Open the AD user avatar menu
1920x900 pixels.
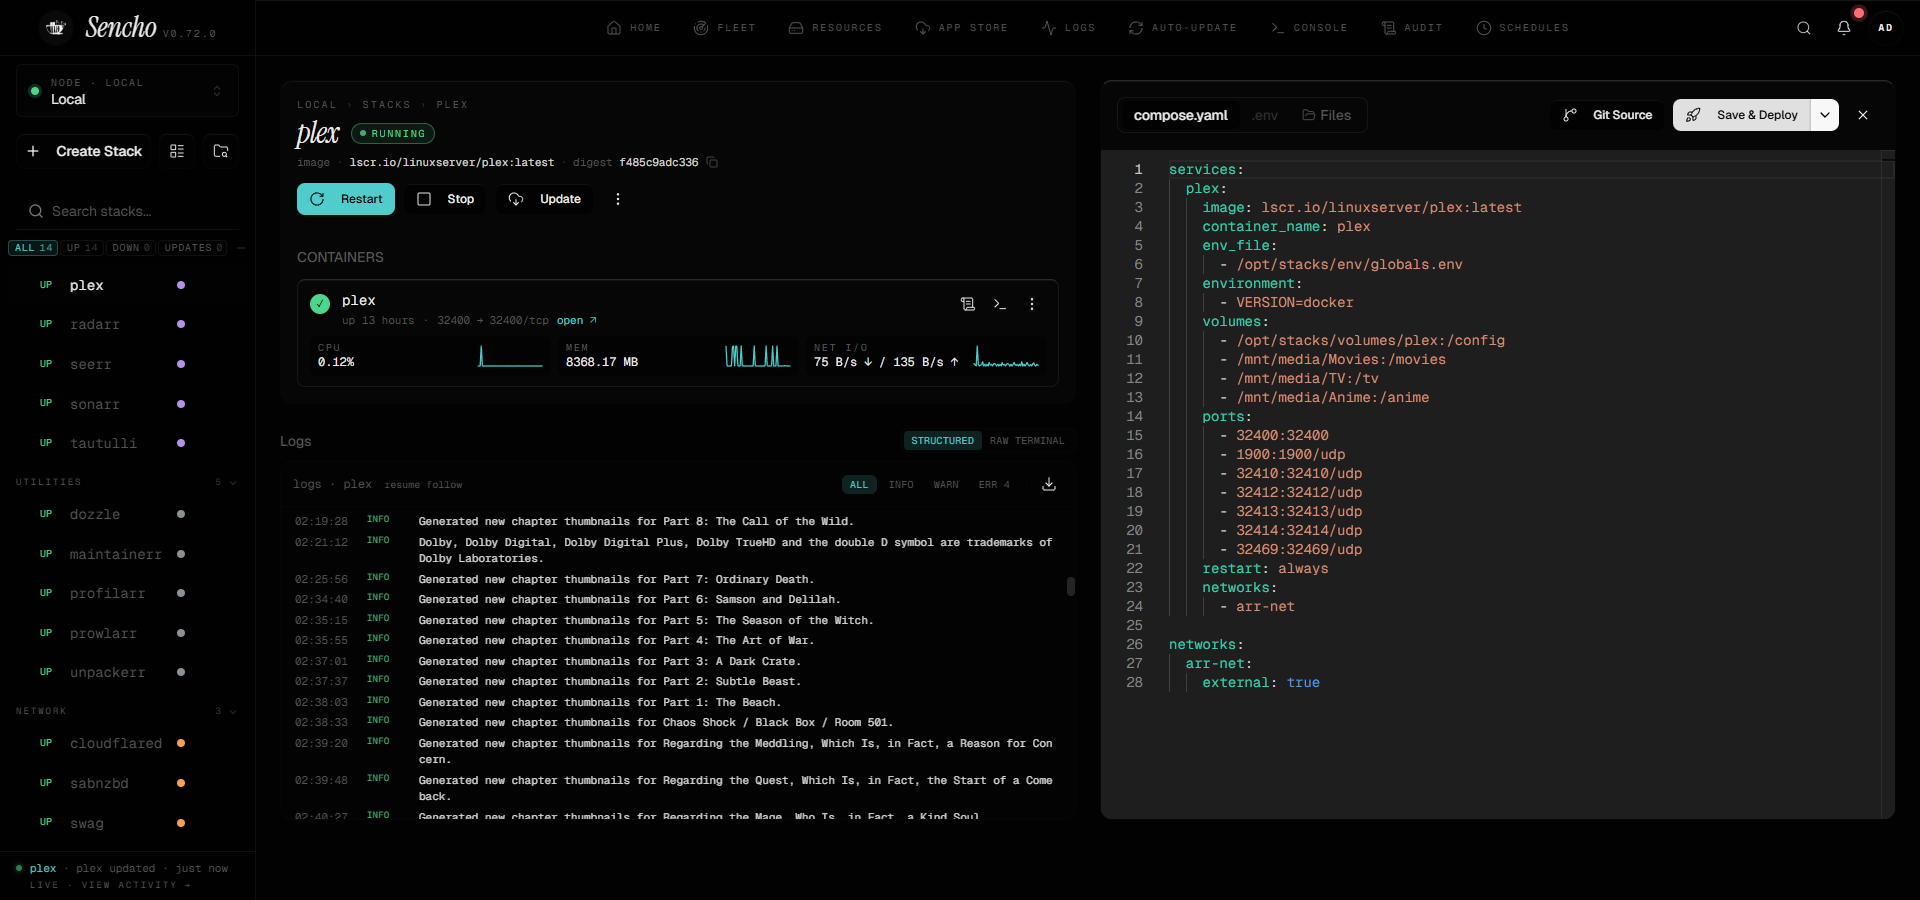pos(1885,28)
